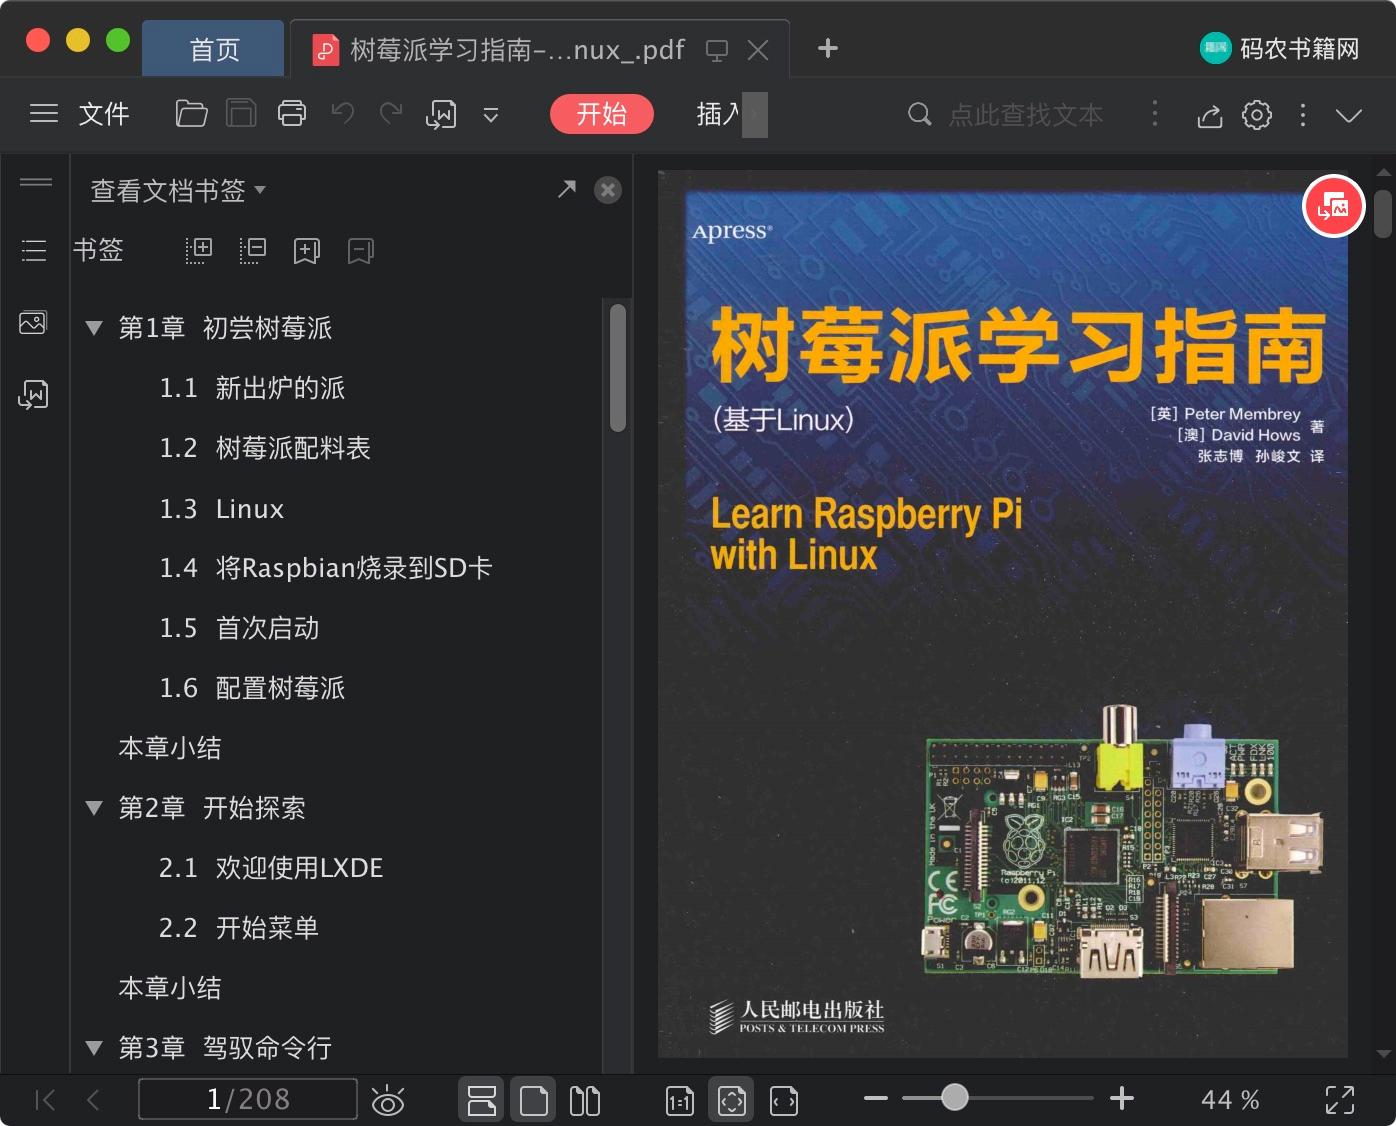
Task: Go to bookmark 1.5 首次启动
Action: click(239, 628)
